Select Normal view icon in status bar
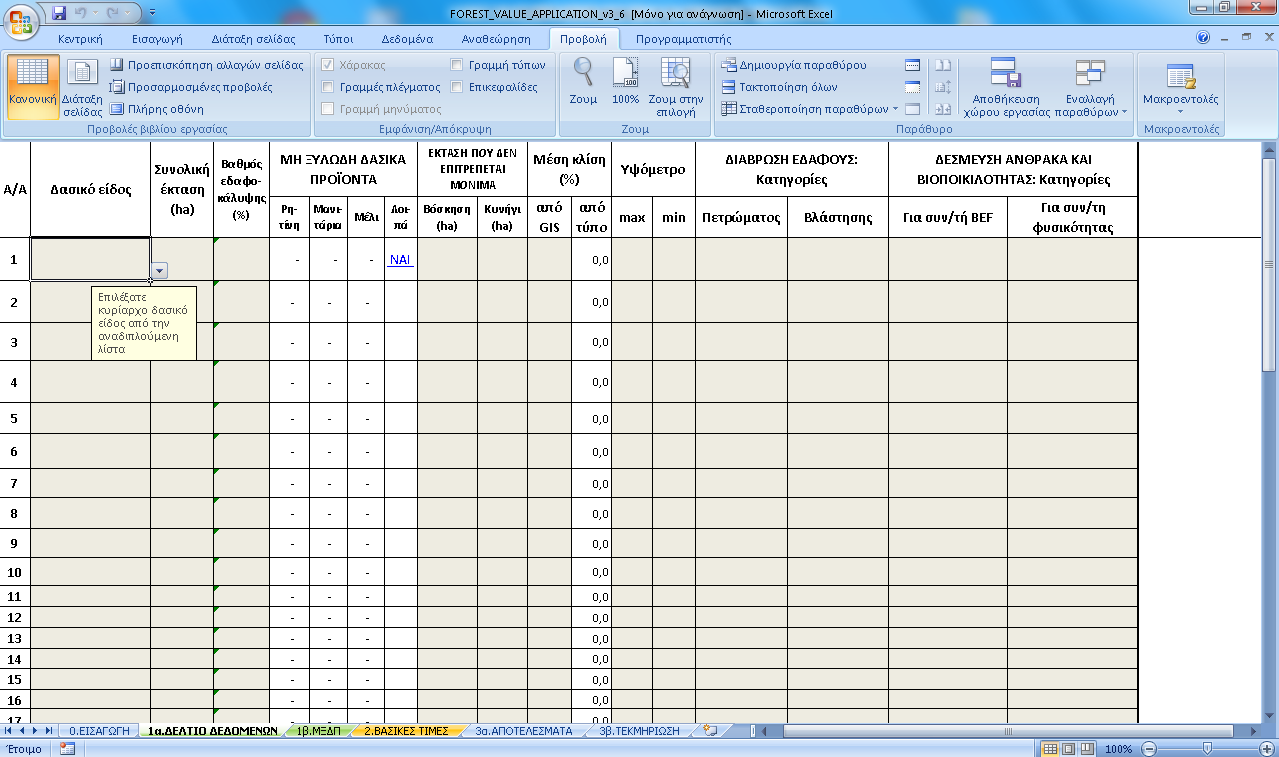 [1050, 748]
